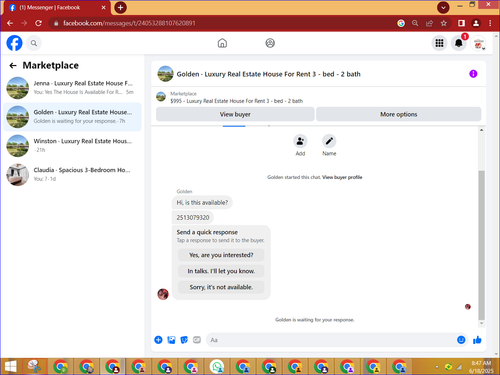
Task: Open Chrome three-dot menu
Action: coord(490,23)
